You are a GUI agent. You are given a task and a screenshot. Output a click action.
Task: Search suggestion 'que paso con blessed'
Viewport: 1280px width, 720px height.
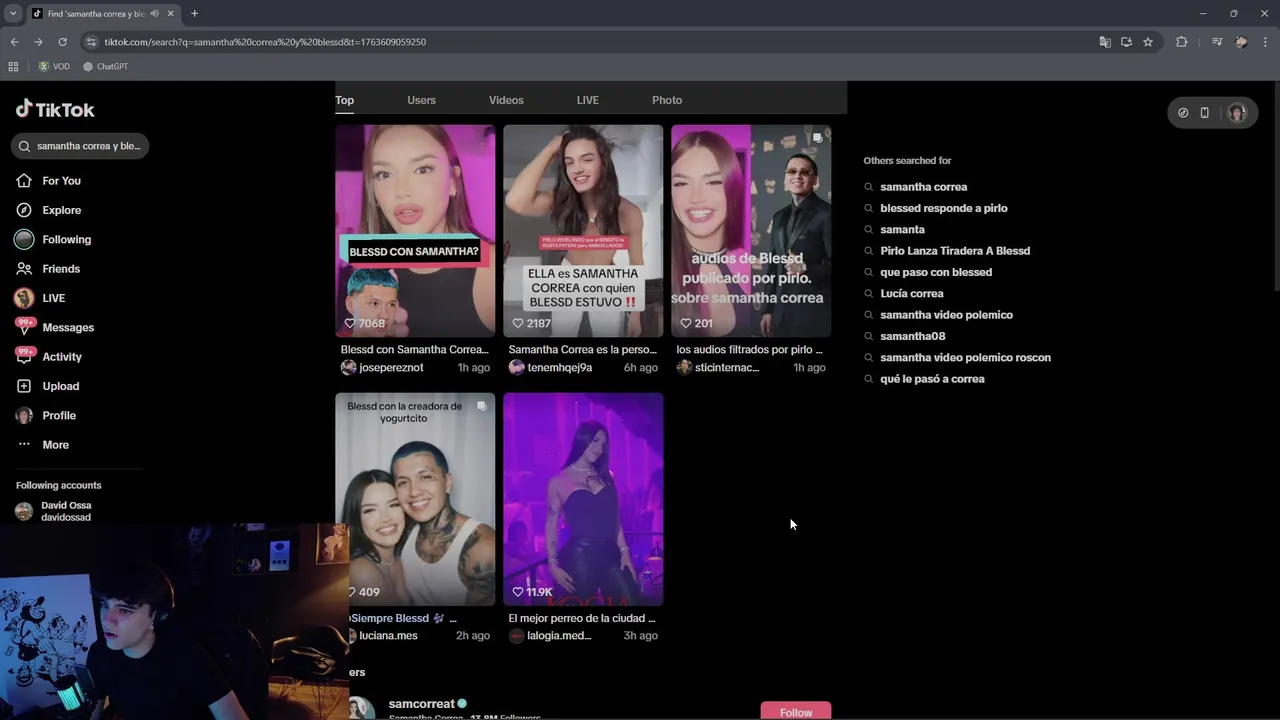pos(936,272)
